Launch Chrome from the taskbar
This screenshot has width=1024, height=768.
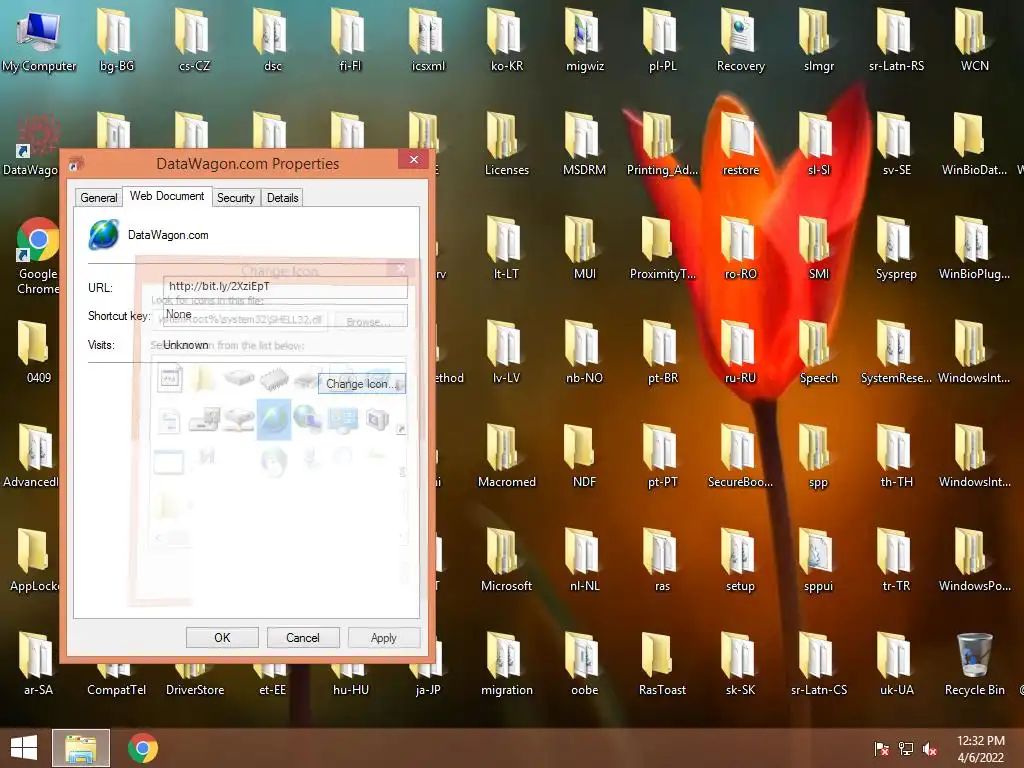pos(143,748)
